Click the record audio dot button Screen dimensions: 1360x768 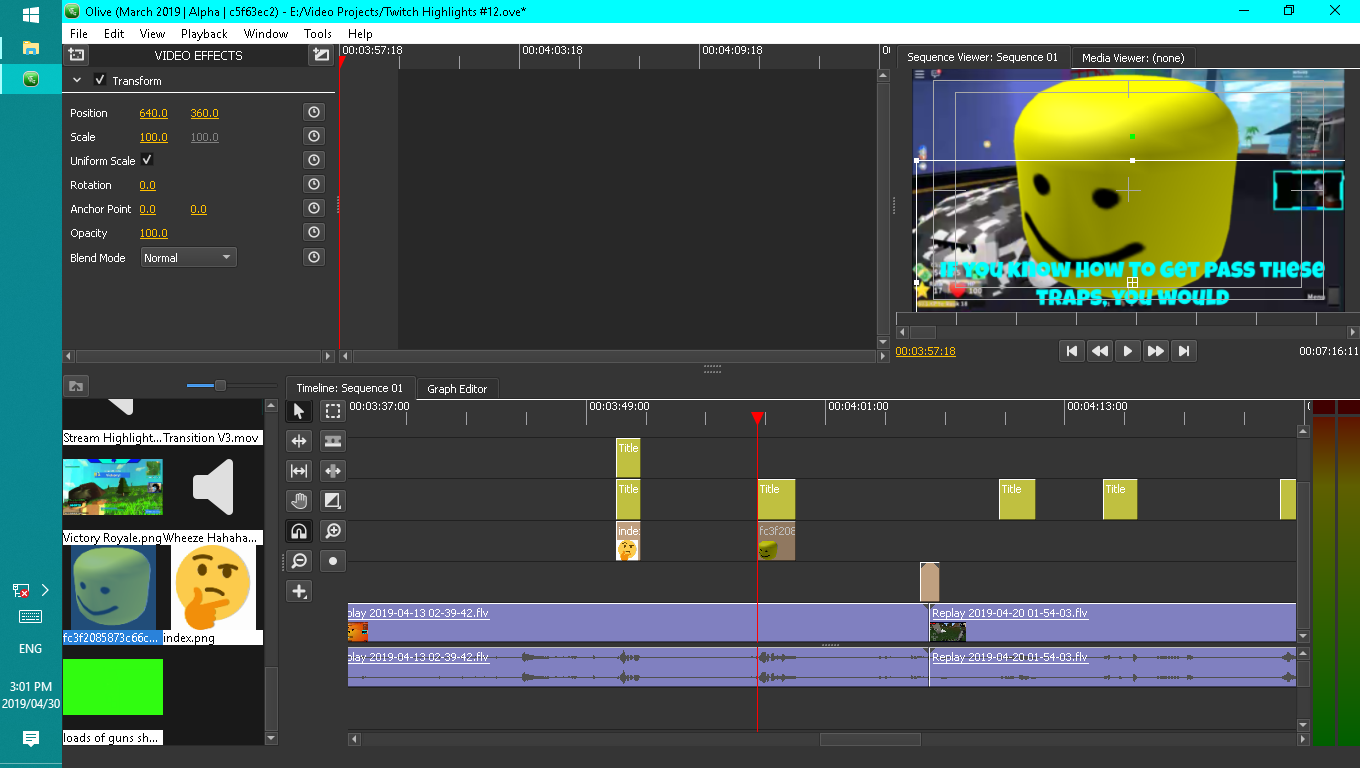[x=333, y=561]
